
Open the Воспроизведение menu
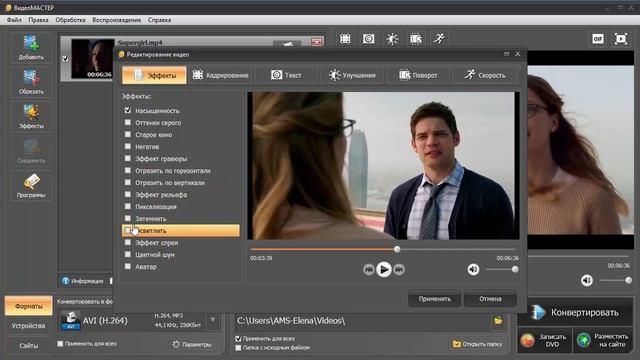(x=116, y=20)
